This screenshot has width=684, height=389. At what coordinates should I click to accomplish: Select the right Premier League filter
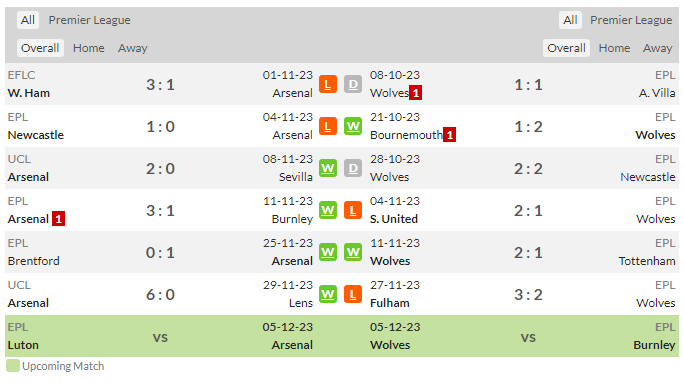coord(631,20)
